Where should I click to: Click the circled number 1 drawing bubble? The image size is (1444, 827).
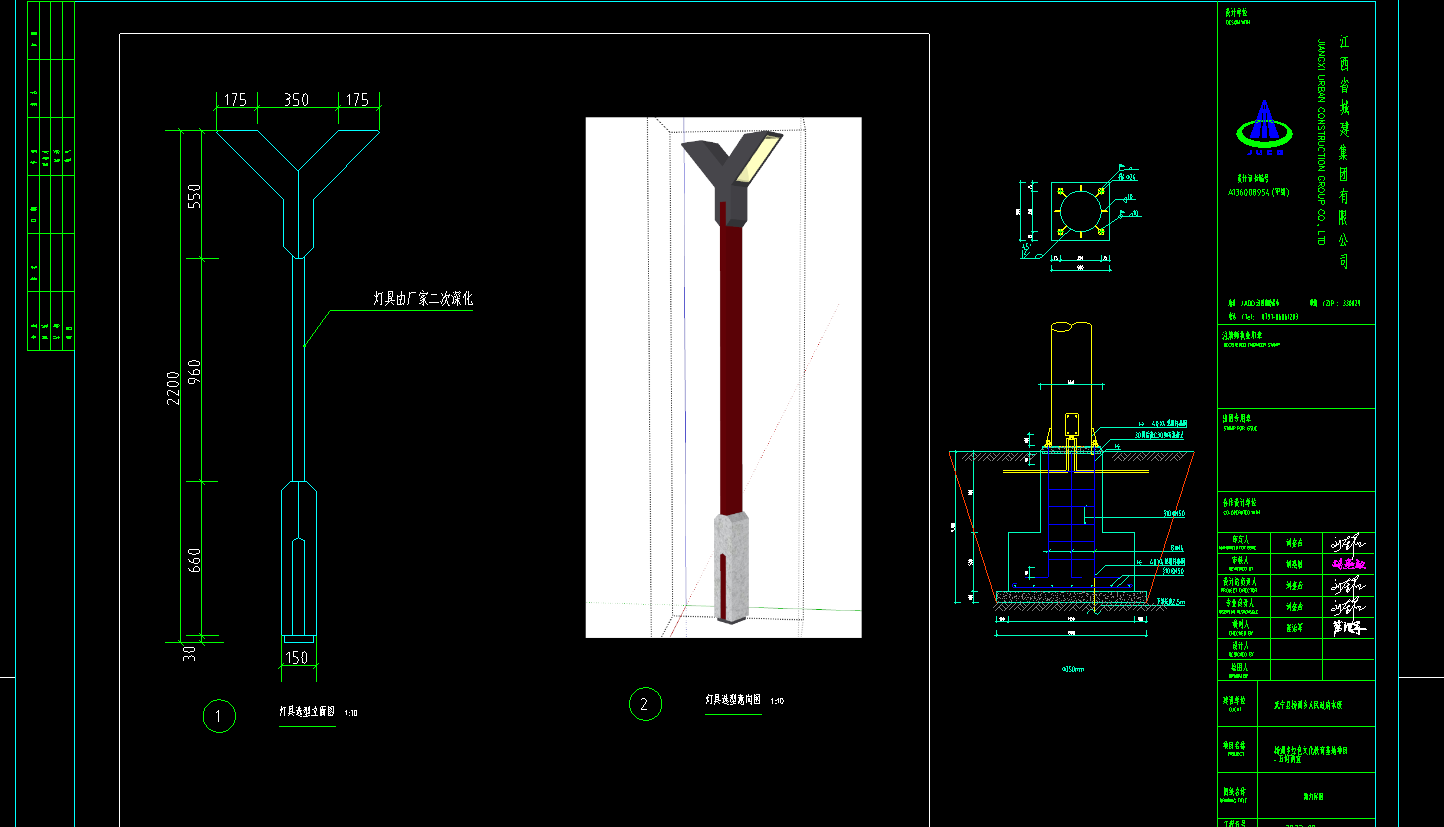(x=219, y=715)
